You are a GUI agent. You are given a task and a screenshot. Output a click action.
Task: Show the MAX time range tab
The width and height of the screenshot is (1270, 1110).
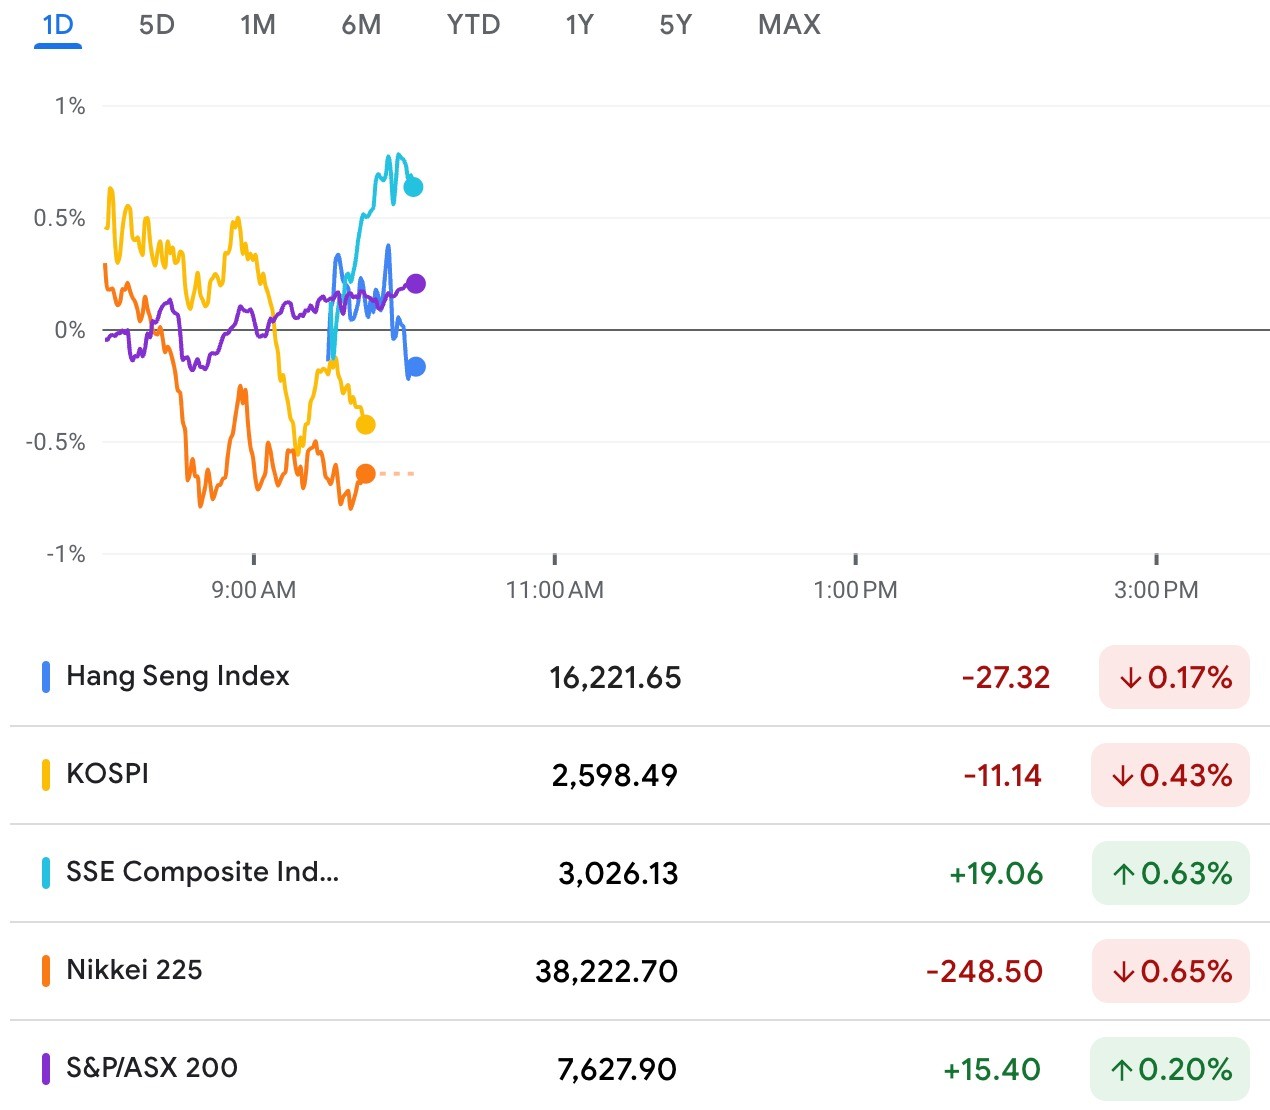789,25
